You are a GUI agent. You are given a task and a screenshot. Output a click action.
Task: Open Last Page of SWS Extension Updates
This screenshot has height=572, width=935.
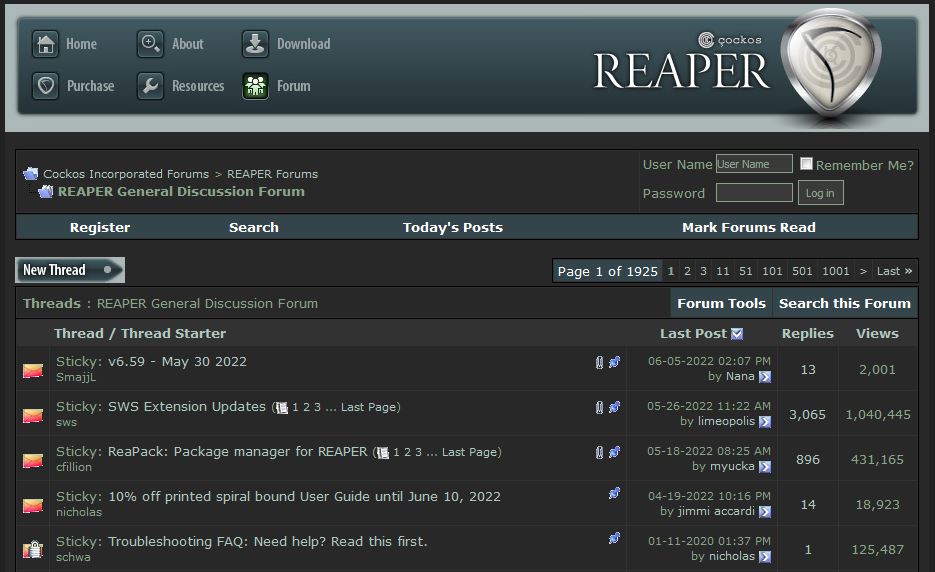click(x=369, y=407)
